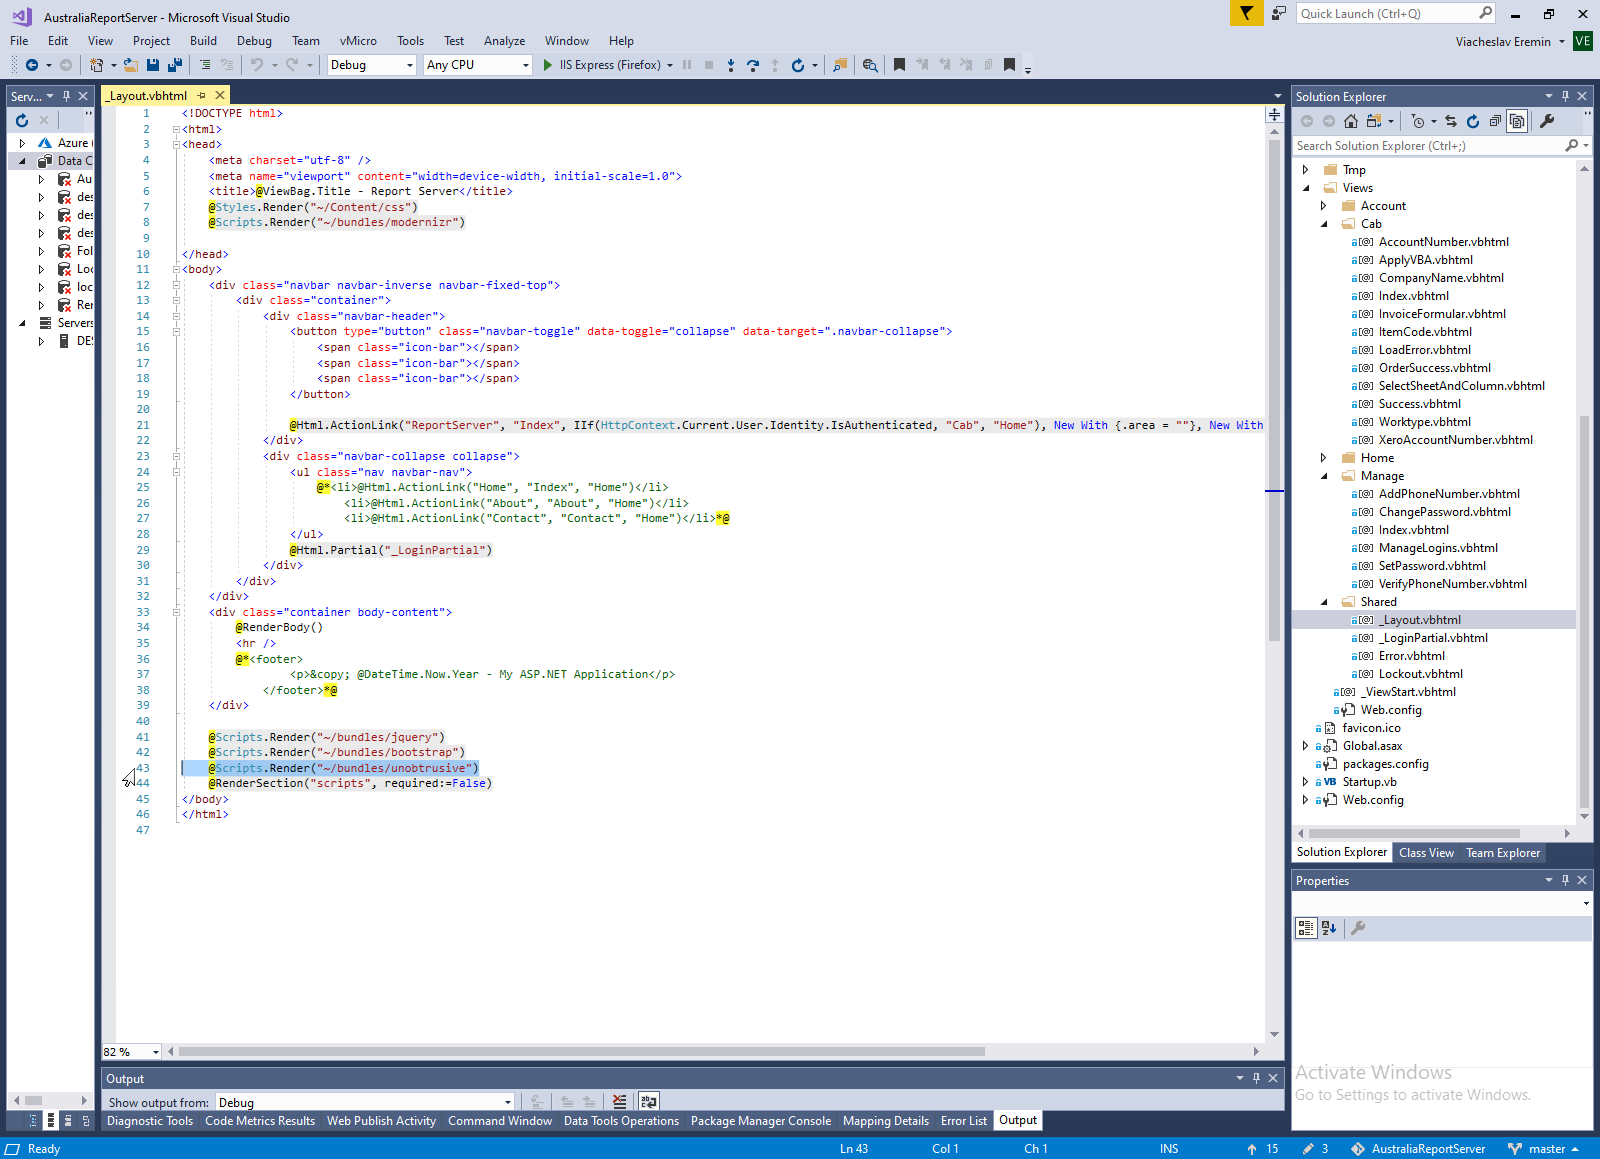The height and width of the screenshot is (1159, 1600).
Task: Click the notifications filter flag icon
Action: point(1246,13)
